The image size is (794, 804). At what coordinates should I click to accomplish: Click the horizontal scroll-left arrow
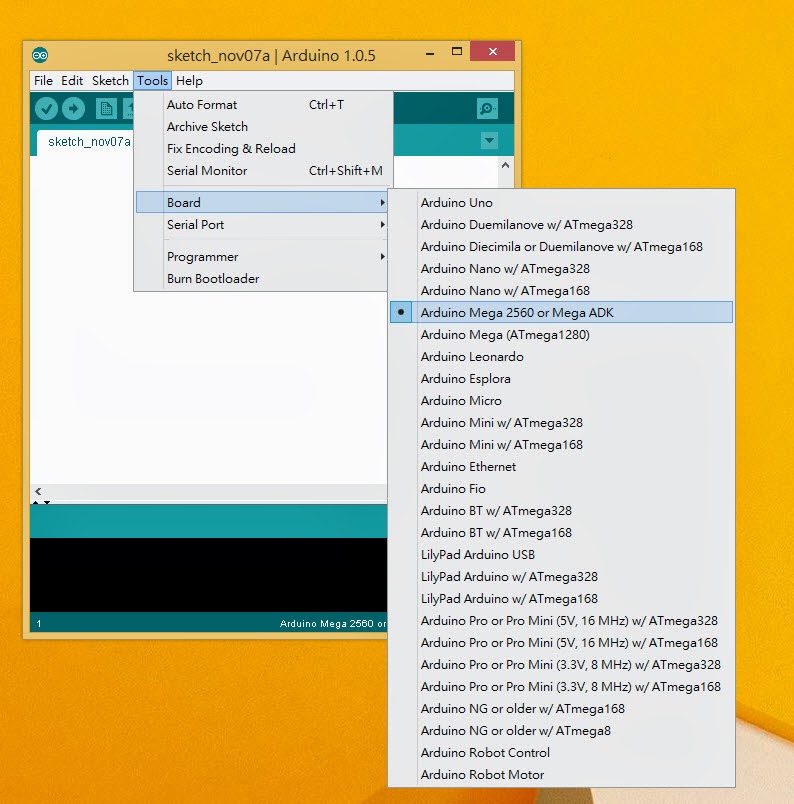click(x=38, y=491)
